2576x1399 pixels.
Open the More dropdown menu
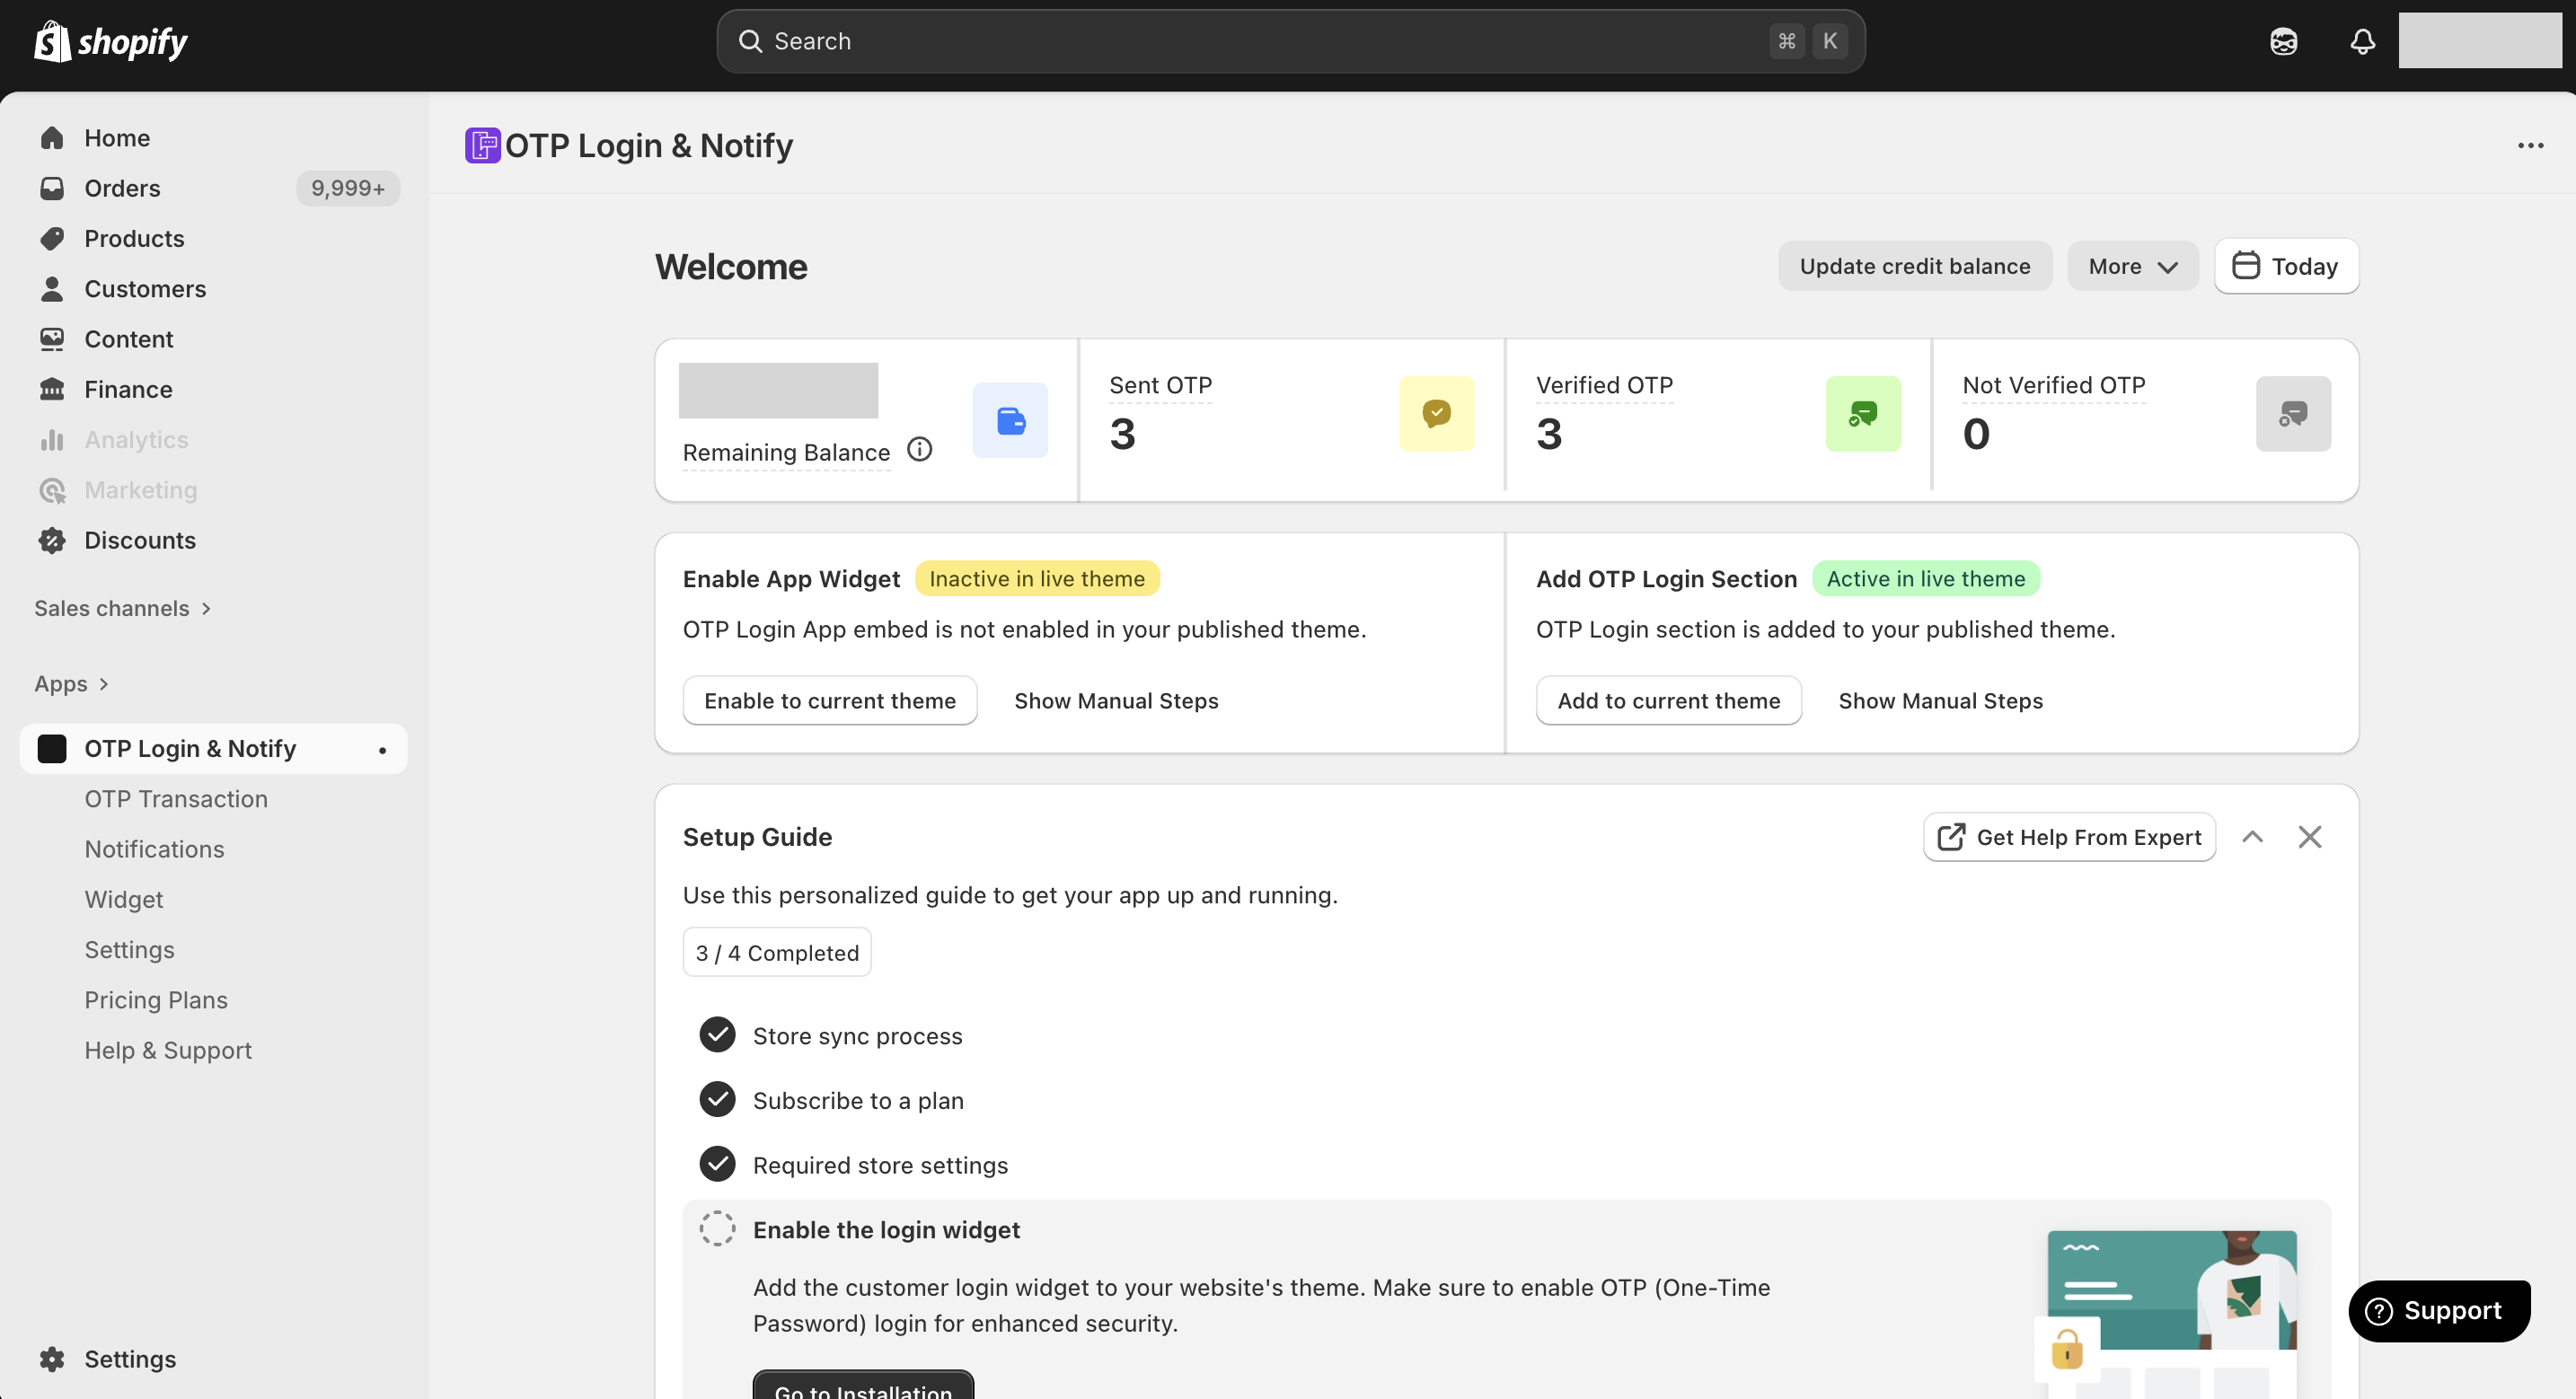point(2132,266)
